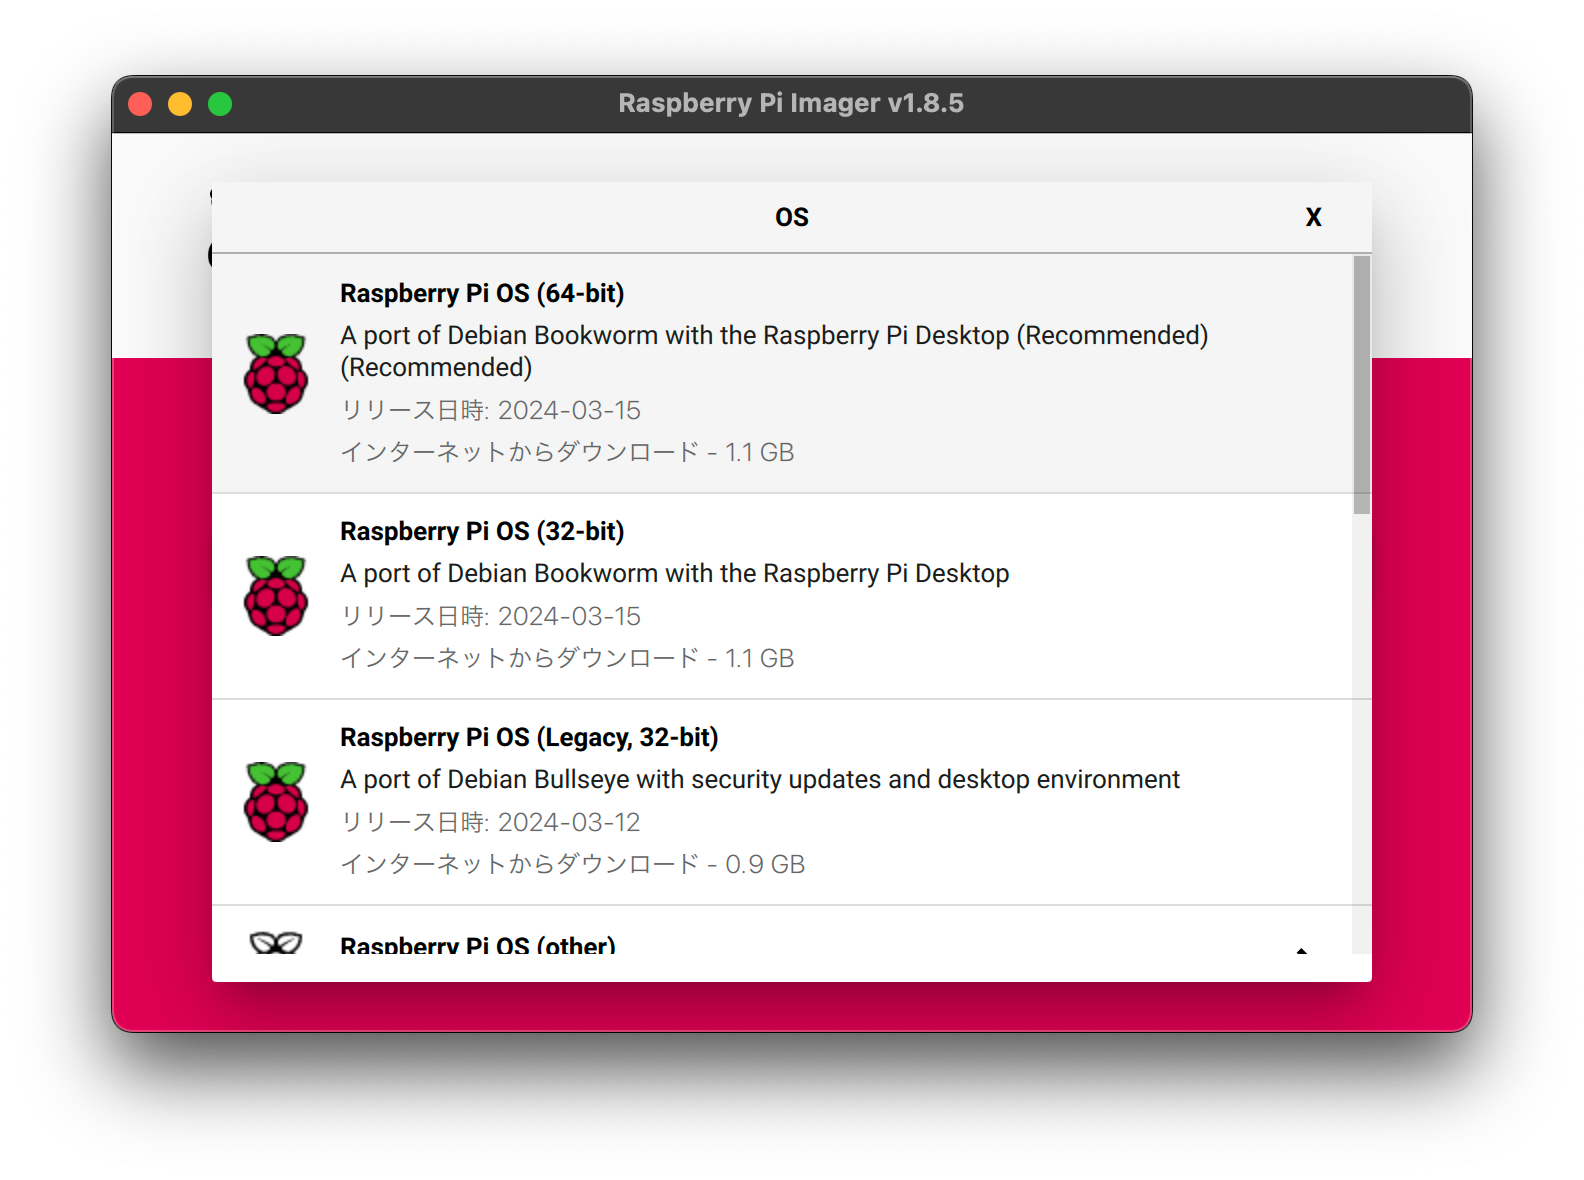Click the outline raspberry icon for Raspberry Pi OS (other)
The image size is (1584, 1180).
276,942
